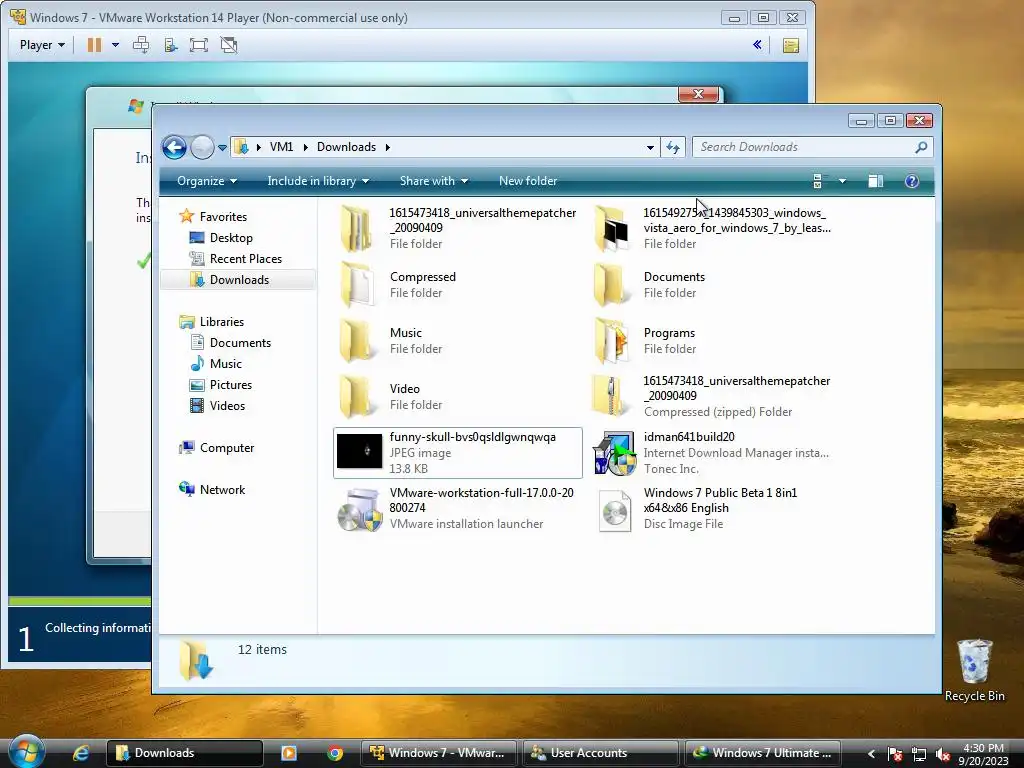Image resolution: width=1024 pixels, height=768 pixels.
Task: Select Windows 7 Public Beta disc image
Action: click(x=712, y=509)
